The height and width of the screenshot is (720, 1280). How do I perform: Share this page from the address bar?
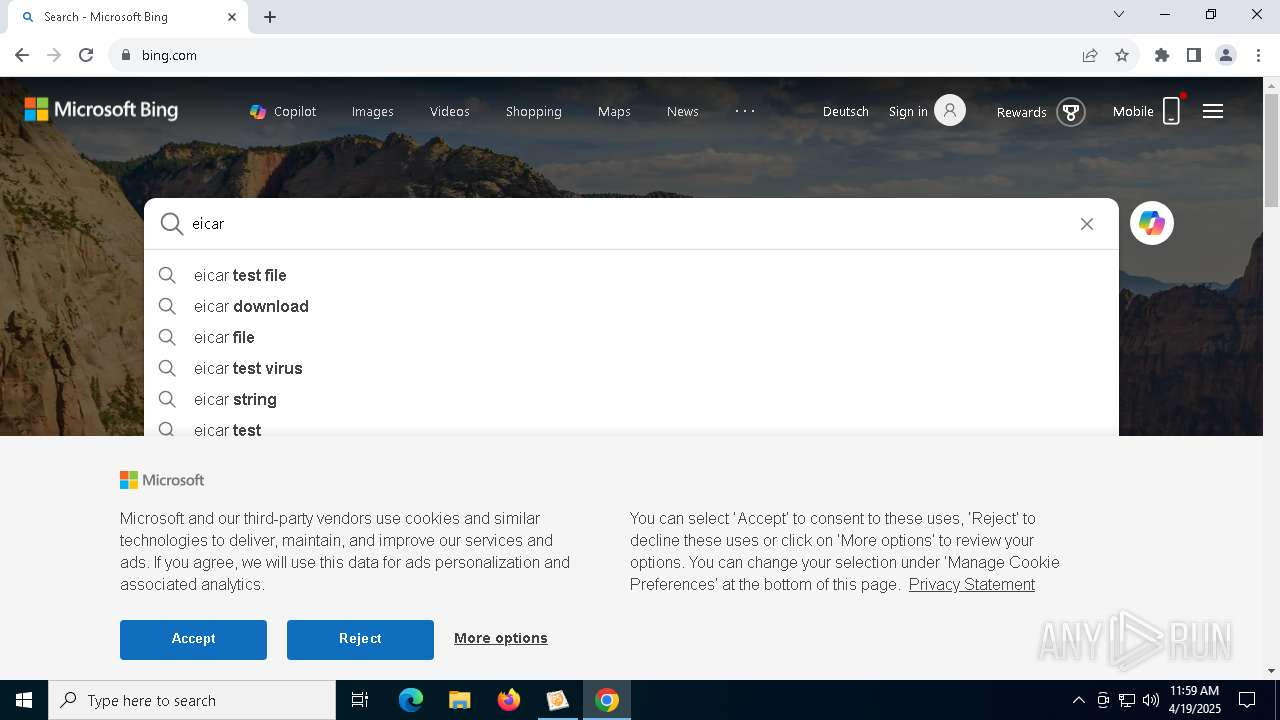pyautogui.click(x=1090, y=55)
